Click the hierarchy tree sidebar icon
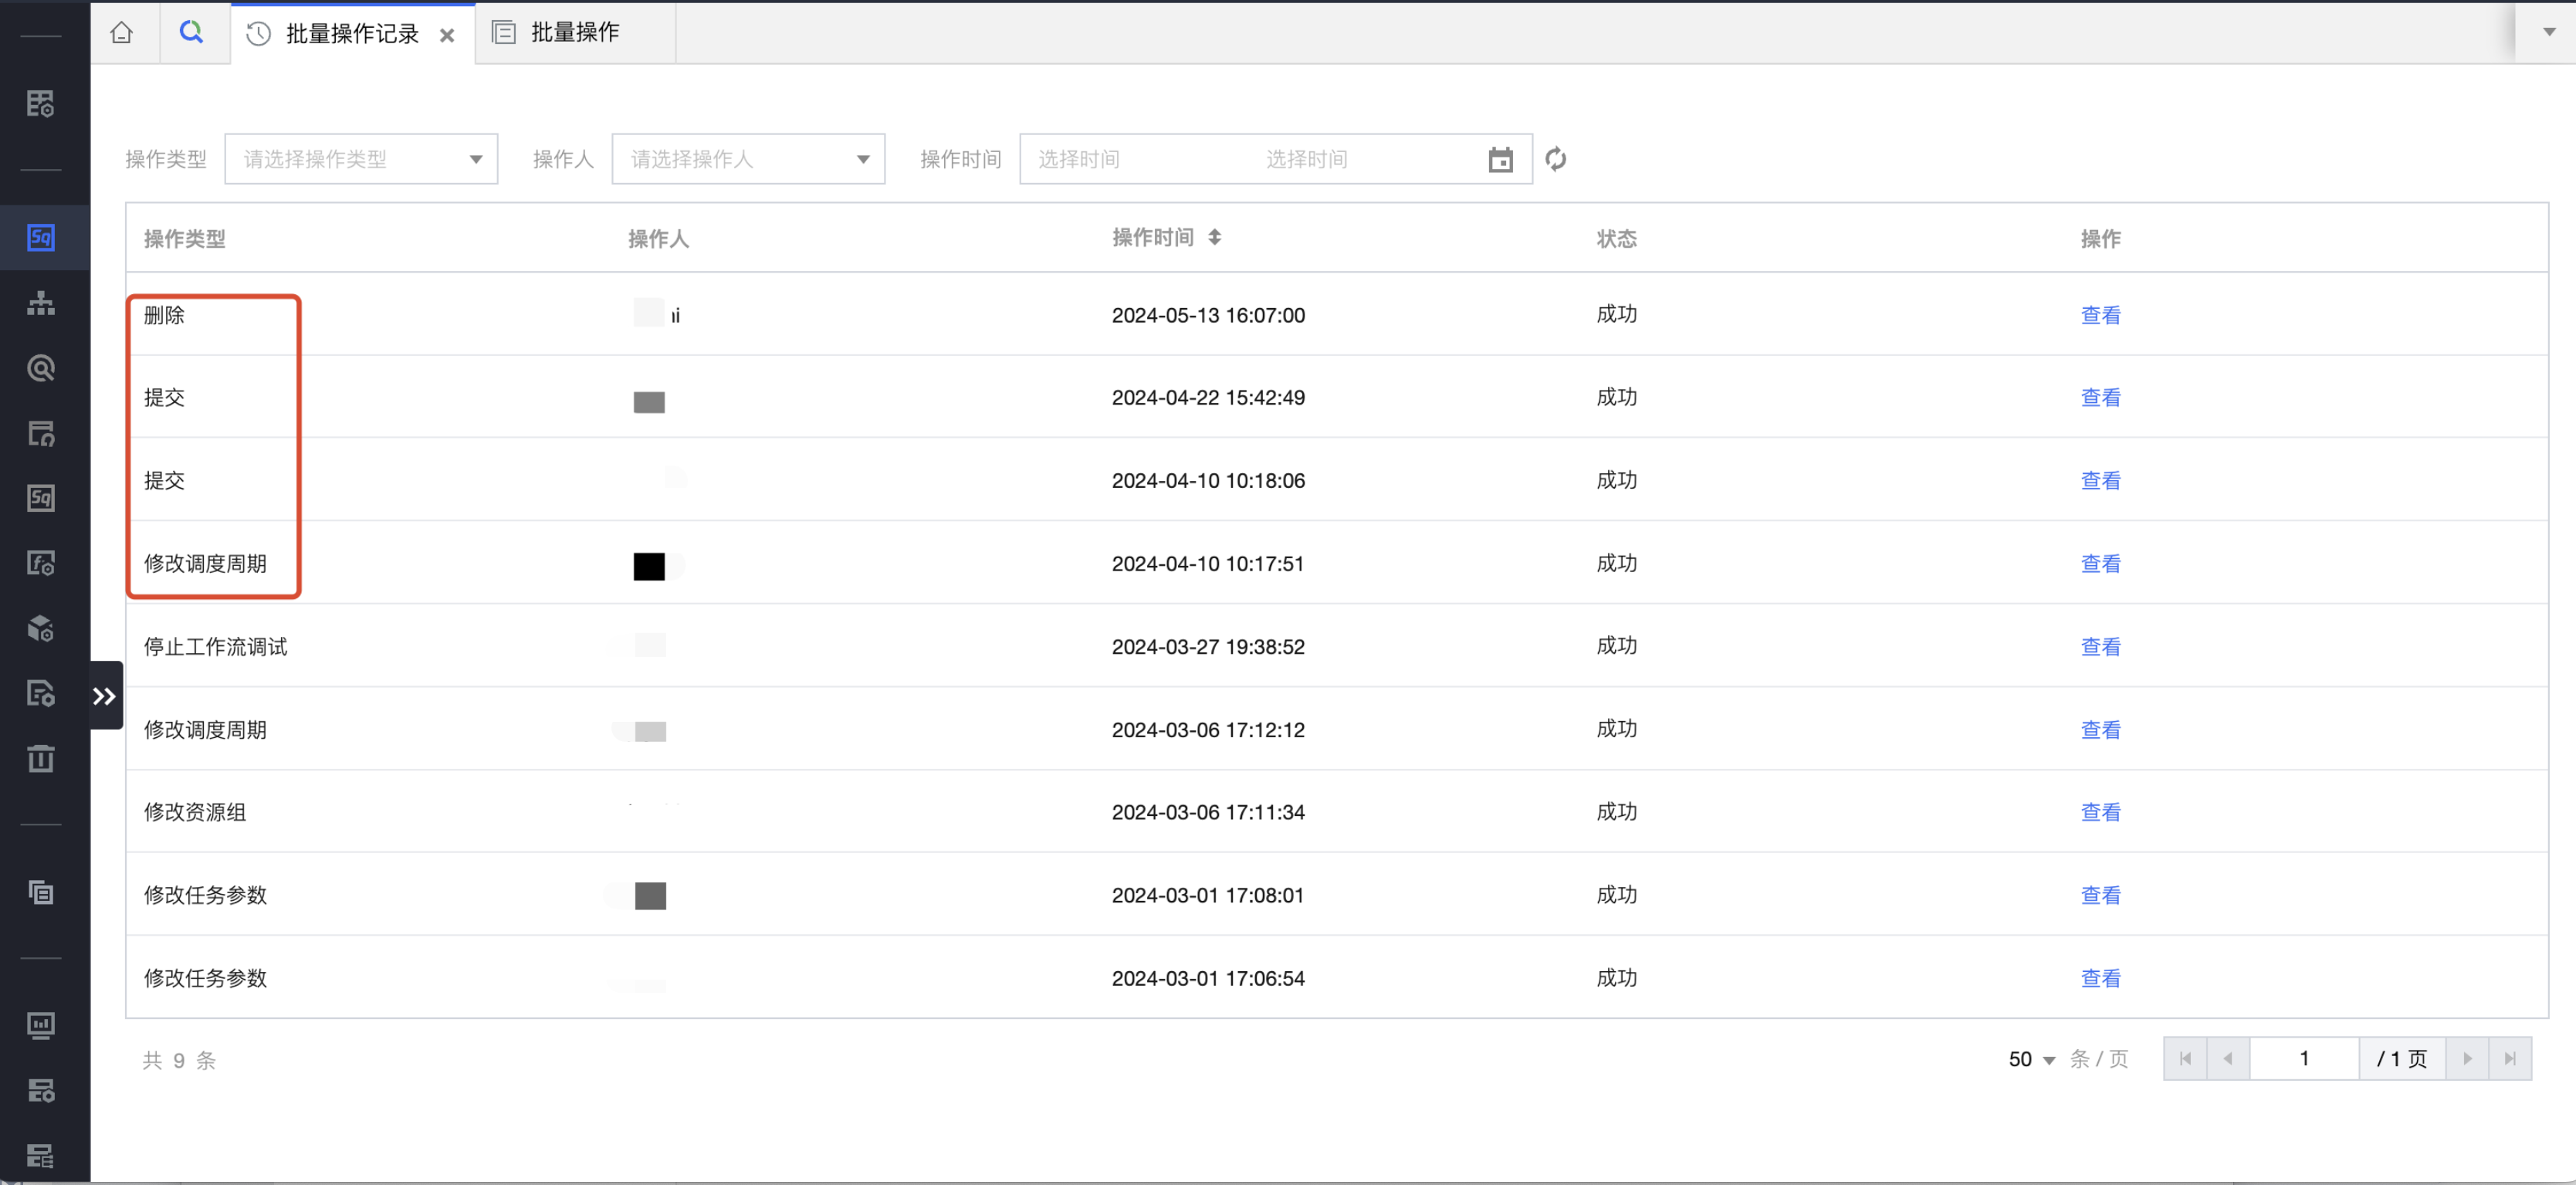The height and width of the screenshot is (1185, 2576). tap(41, 303)
